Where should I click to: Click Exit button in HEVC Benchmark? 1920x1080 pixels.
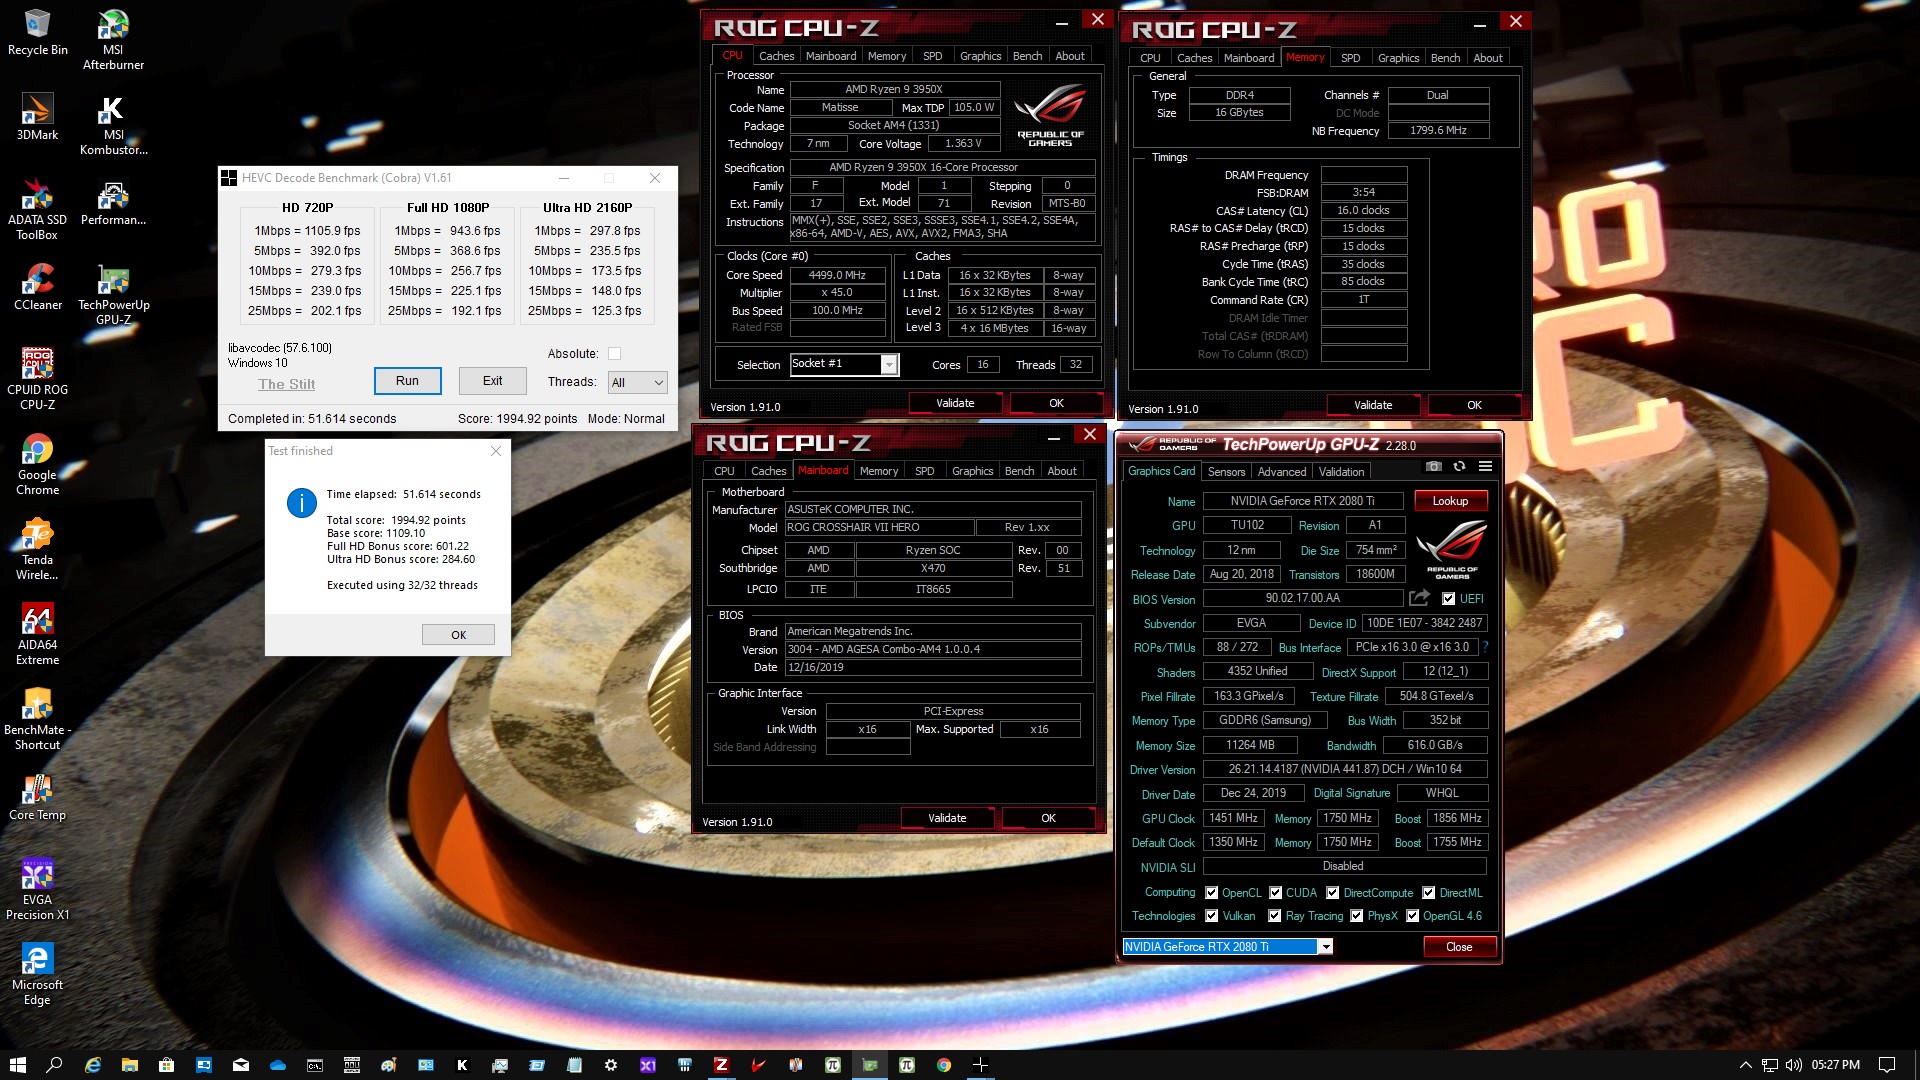click(x=492, y=381)
